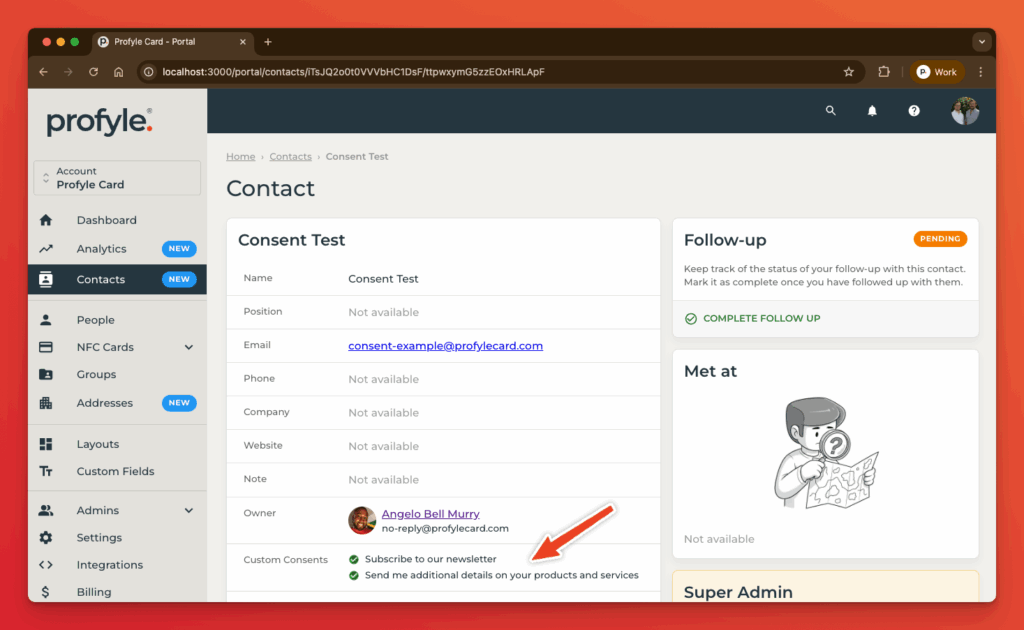
Task: Click the consent-example@profylecard.com email link
Action: [x=445, y=346]
